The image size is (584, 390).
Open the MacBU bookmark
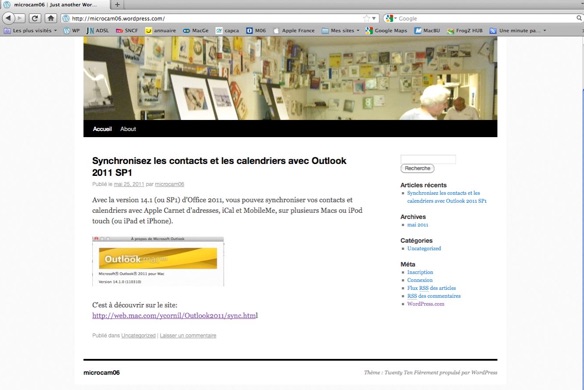(x=427, y=31)
